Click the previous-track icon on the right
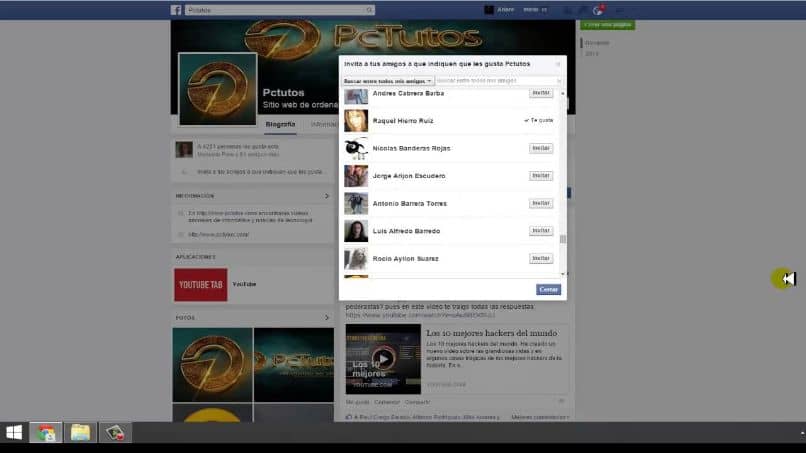 pyautogui.click(x=789, y=279)
